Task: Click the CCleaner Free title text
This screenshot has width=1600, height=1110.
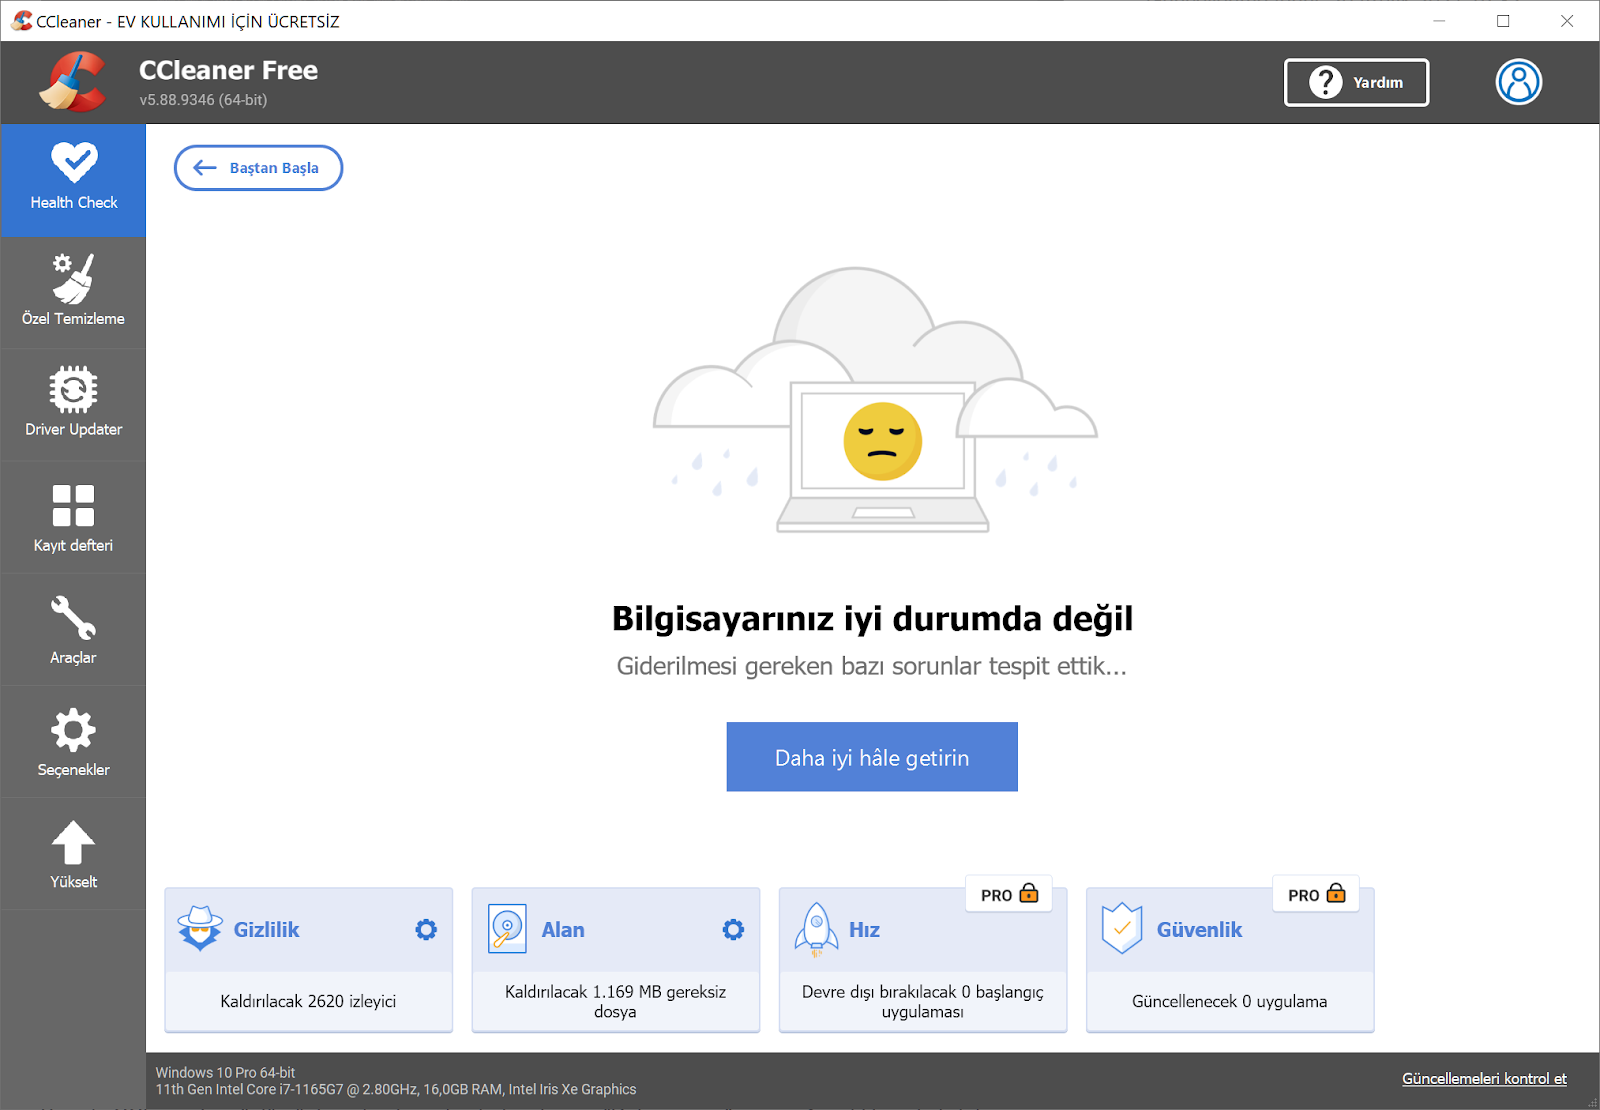Action: pyautogui.click(x=228, y=70)
